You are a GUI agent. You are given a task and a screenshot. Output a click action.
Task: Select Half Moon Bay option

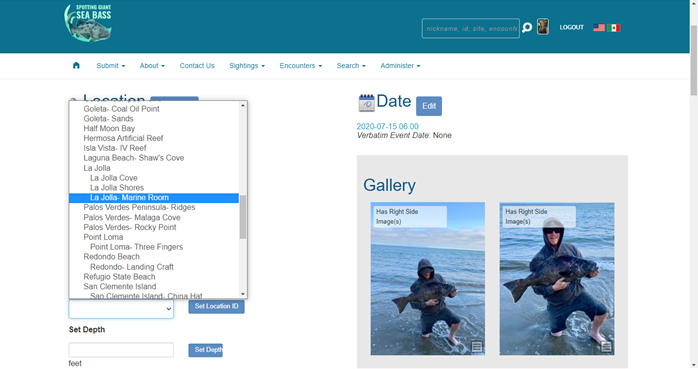[x=109, y=128]
